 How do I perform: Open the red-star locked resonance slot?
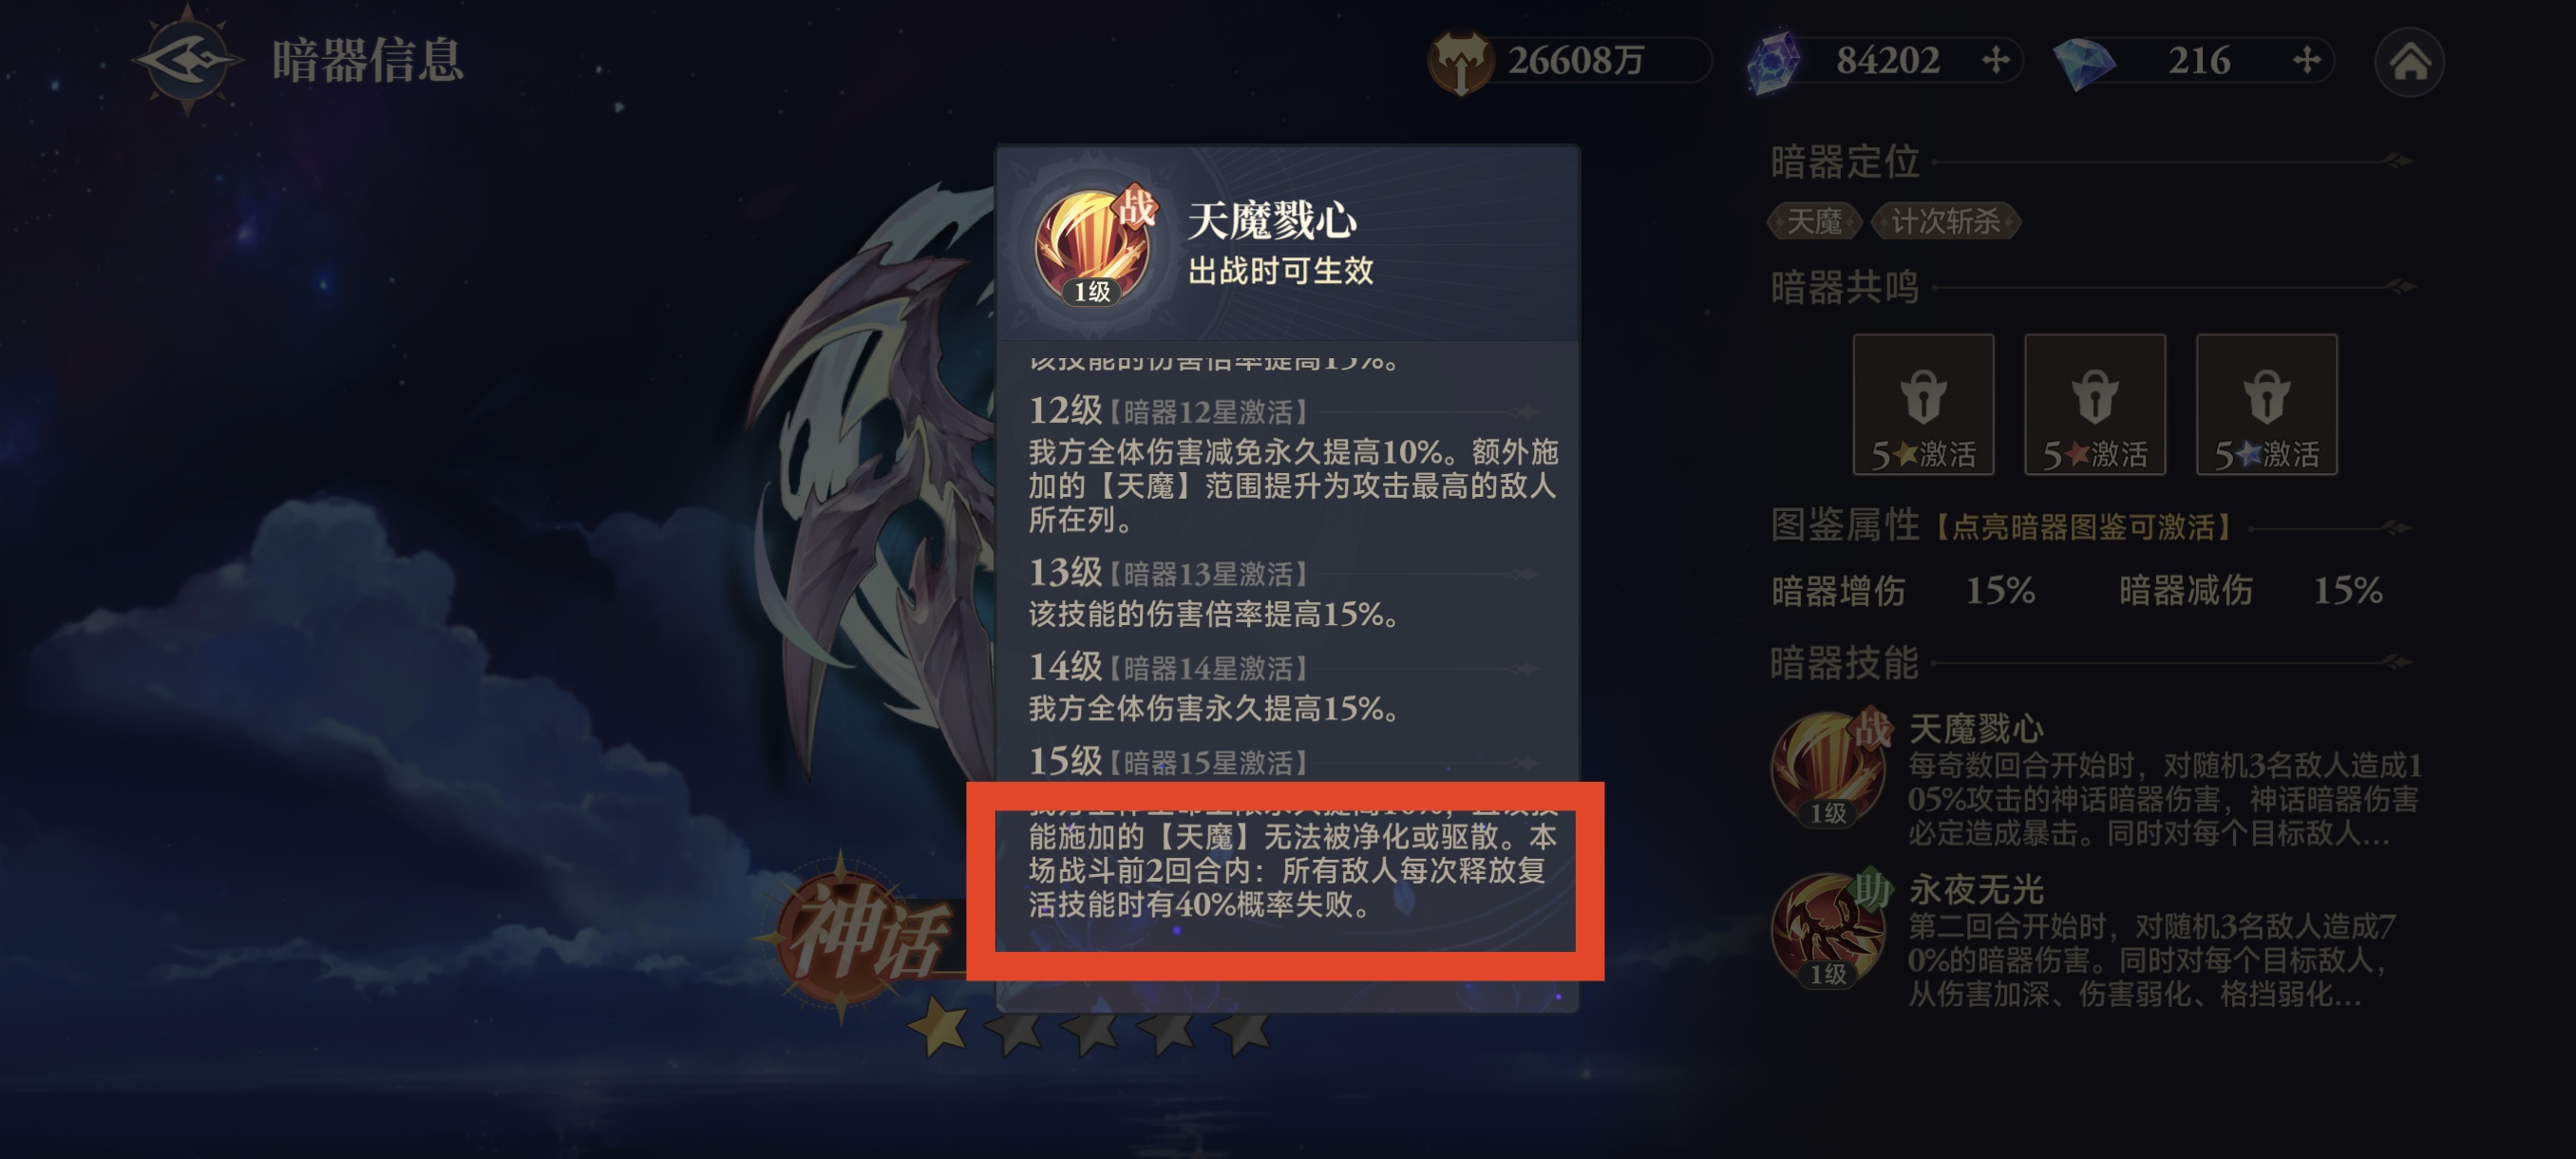[2094, 404]
